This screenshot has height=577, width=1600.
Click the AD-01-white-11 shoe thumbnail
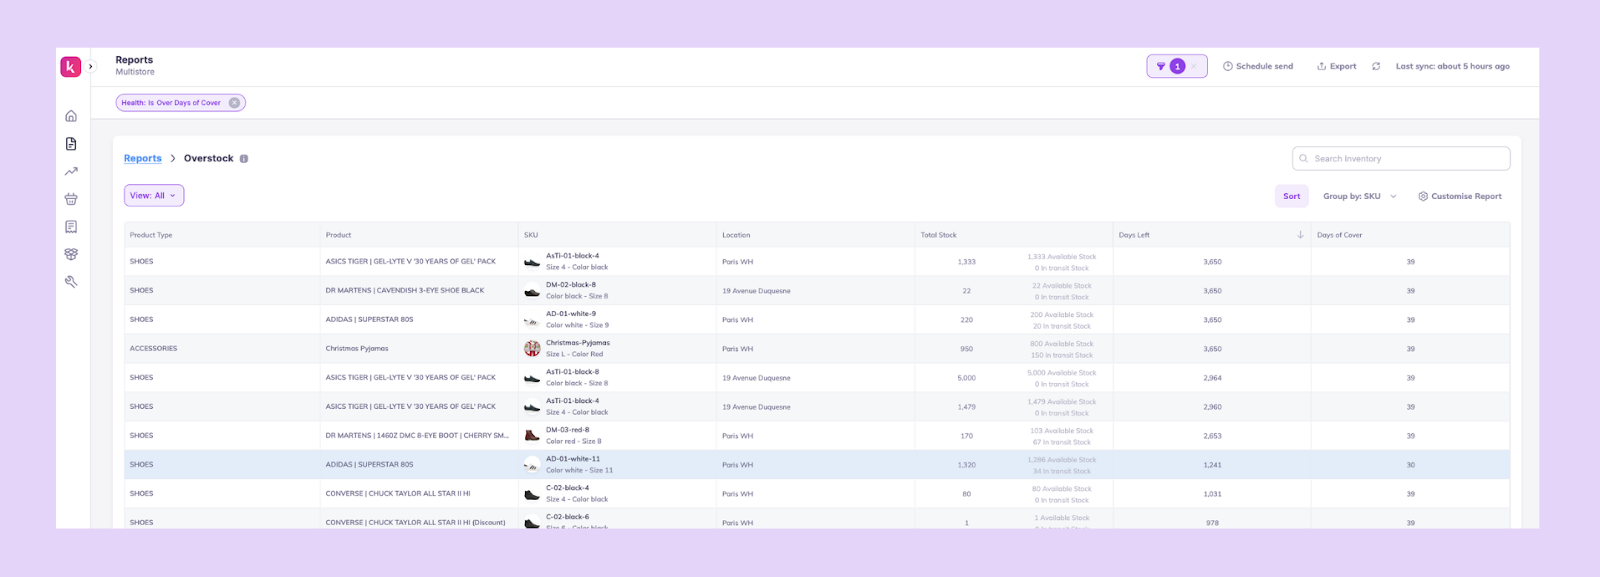532,465
